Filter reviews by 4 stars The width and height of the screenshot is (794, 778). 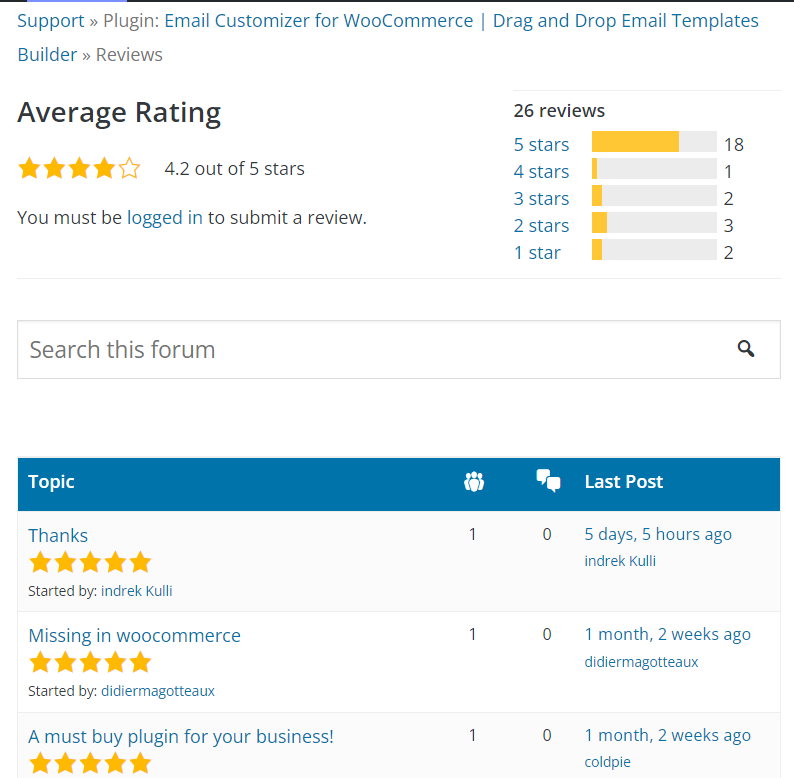point(541,172)
